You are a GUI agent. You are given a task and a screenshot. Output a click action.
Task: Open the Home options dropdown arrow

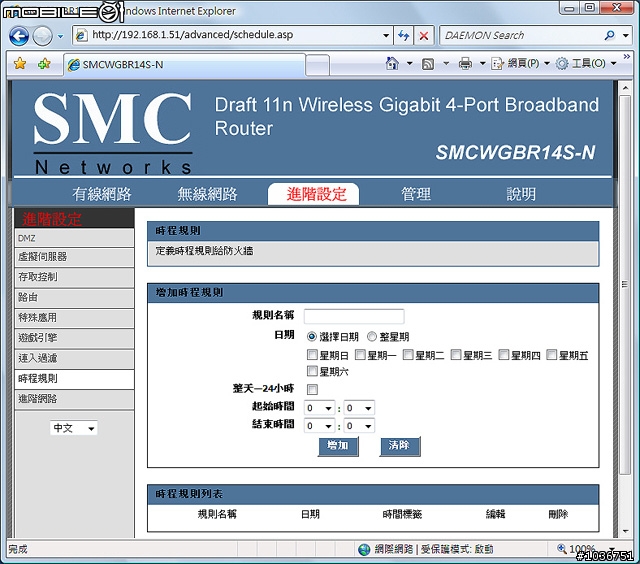[x=409, y=64]
